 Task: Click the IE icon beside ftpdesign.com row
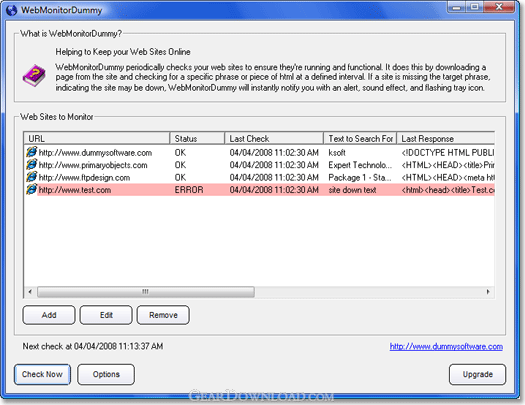pos(31,177)
